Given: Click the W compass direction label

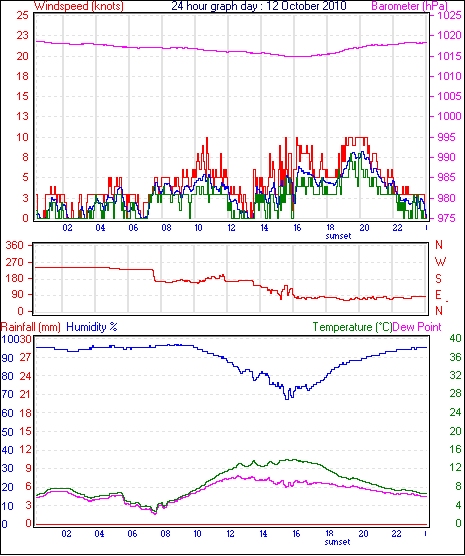Looking at the screenshot, I should (x=440, y=262).
